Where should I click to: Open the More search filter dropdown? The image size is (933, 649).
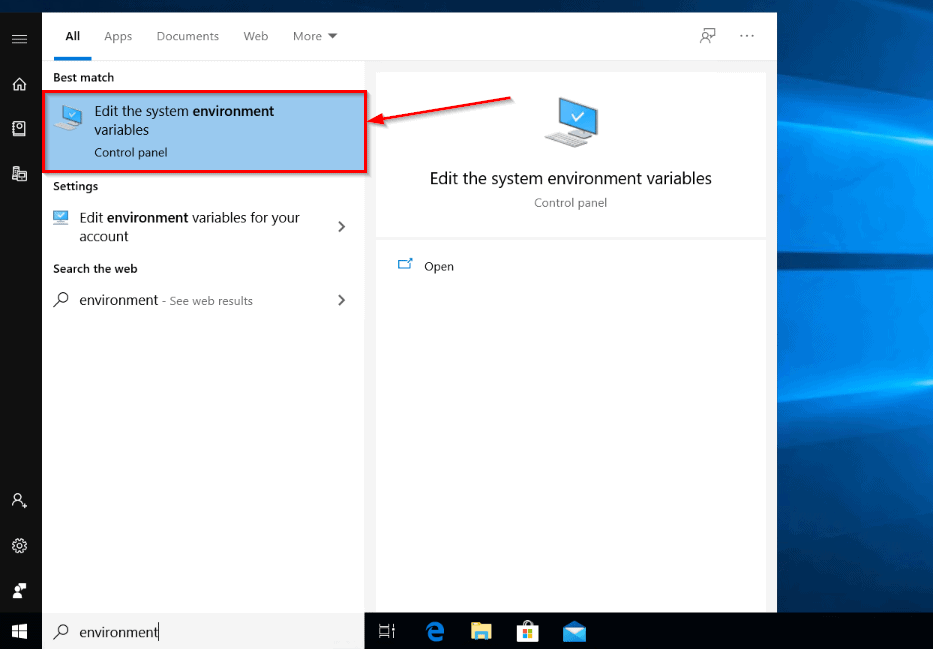pos(314,36)
